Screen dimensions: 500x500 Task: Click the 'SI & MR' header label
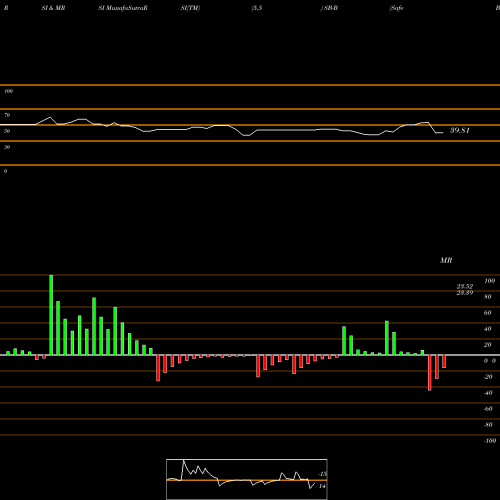53,8
